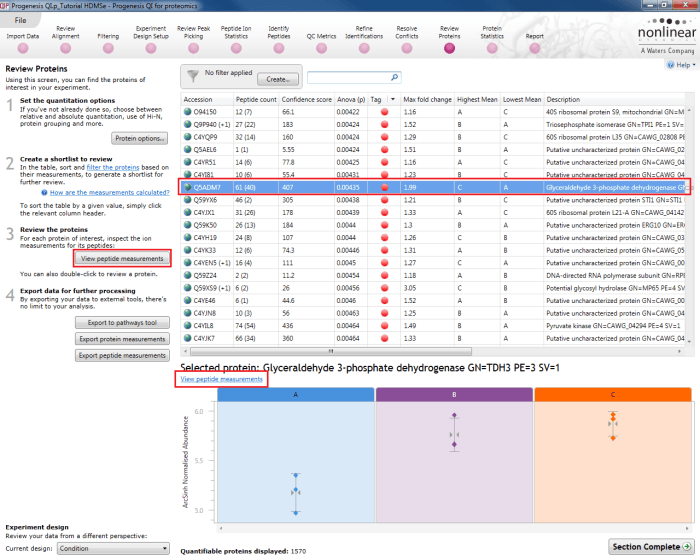Click the Create filter button
Screen dimensions: 700x560
click(278, 79)
